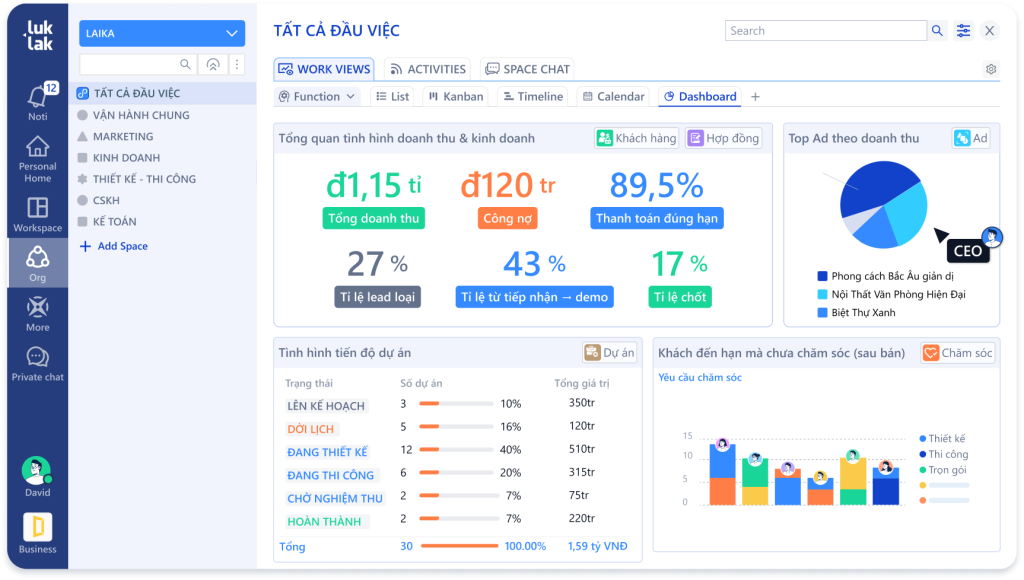Screen dimensions: 1024x580
Task: Open filter settings sliders icon
Action: point(963,31)
